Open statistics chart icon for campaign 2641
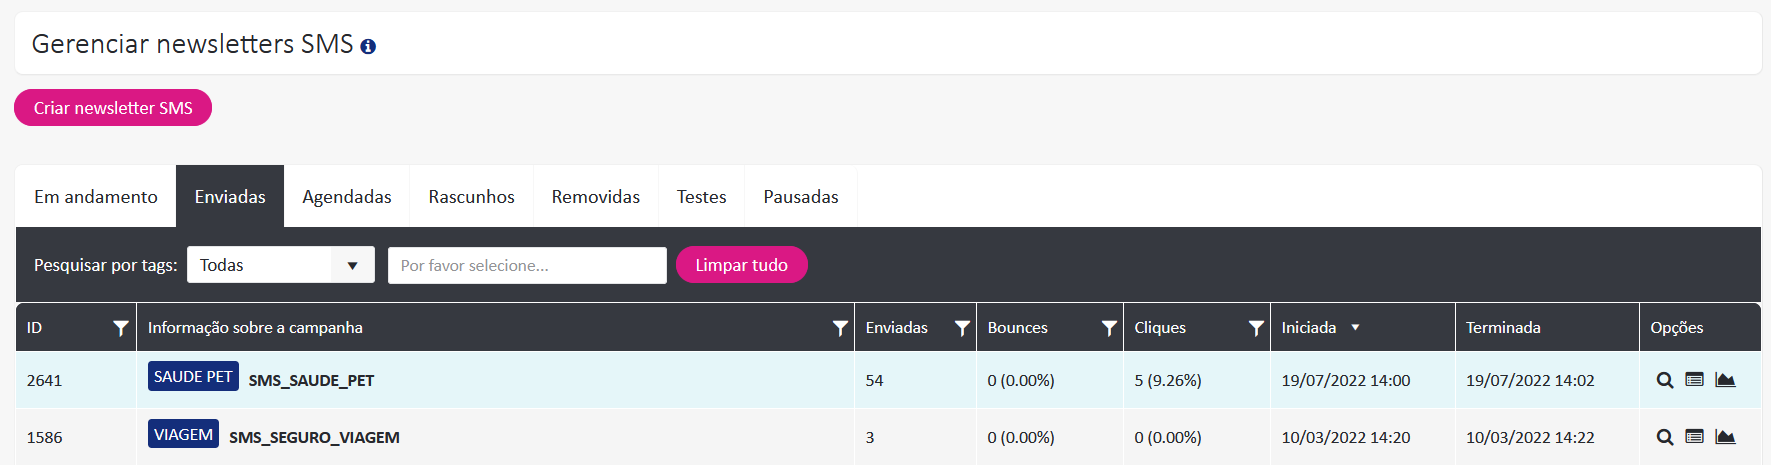 [1725, 380]
